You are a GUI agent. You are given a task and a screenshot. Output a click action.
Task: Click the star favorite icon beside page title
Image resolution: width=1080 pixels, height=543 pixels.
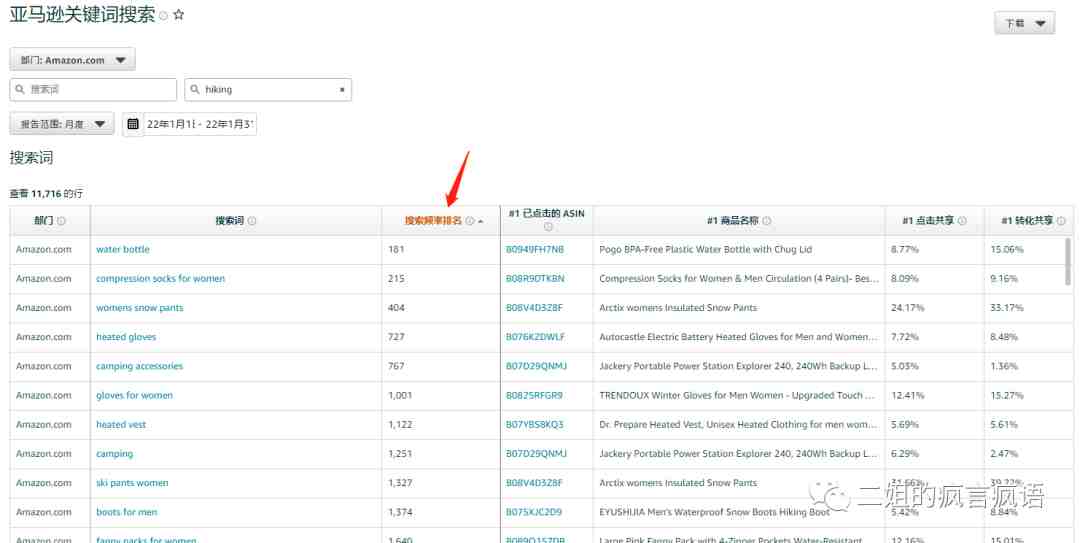coord(179,14)
